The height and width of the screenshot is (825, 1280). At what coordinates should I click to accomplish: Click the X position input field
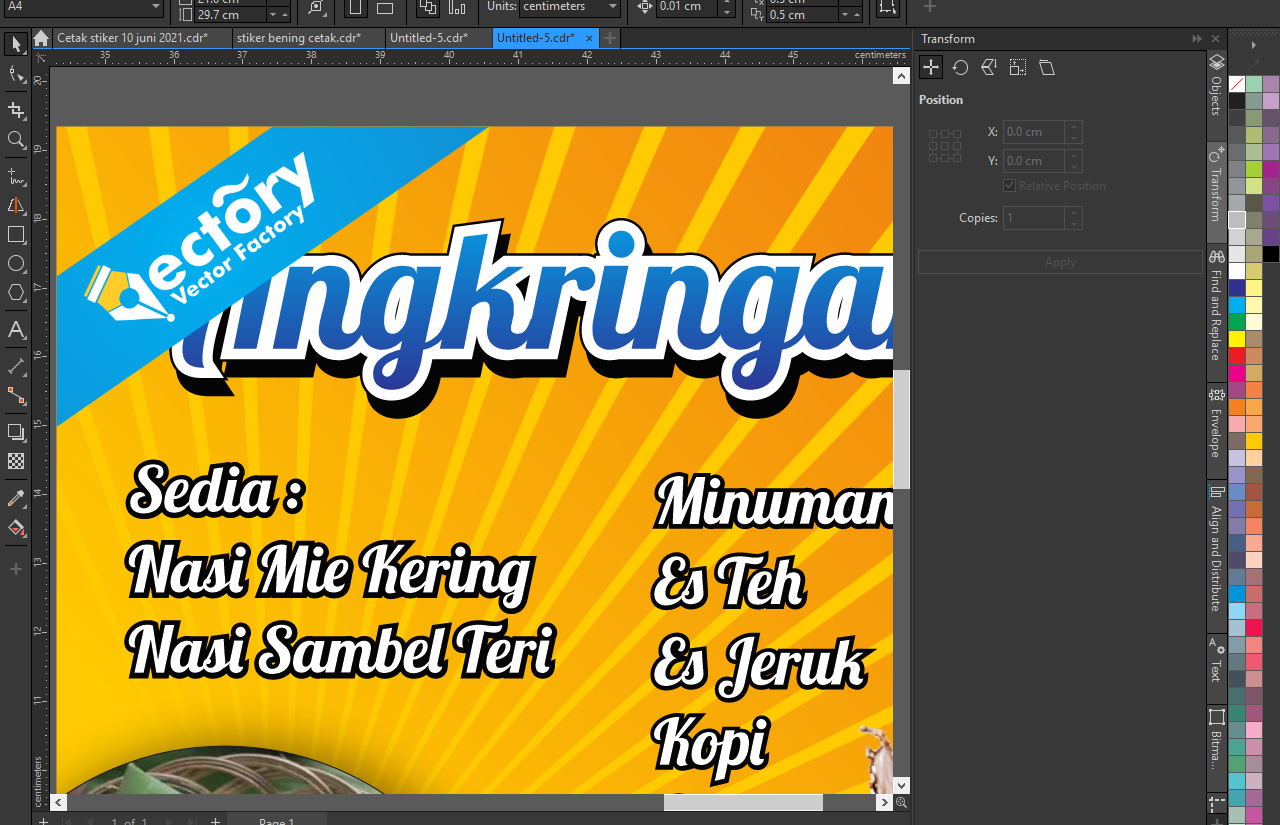(x=1034, y=132)
